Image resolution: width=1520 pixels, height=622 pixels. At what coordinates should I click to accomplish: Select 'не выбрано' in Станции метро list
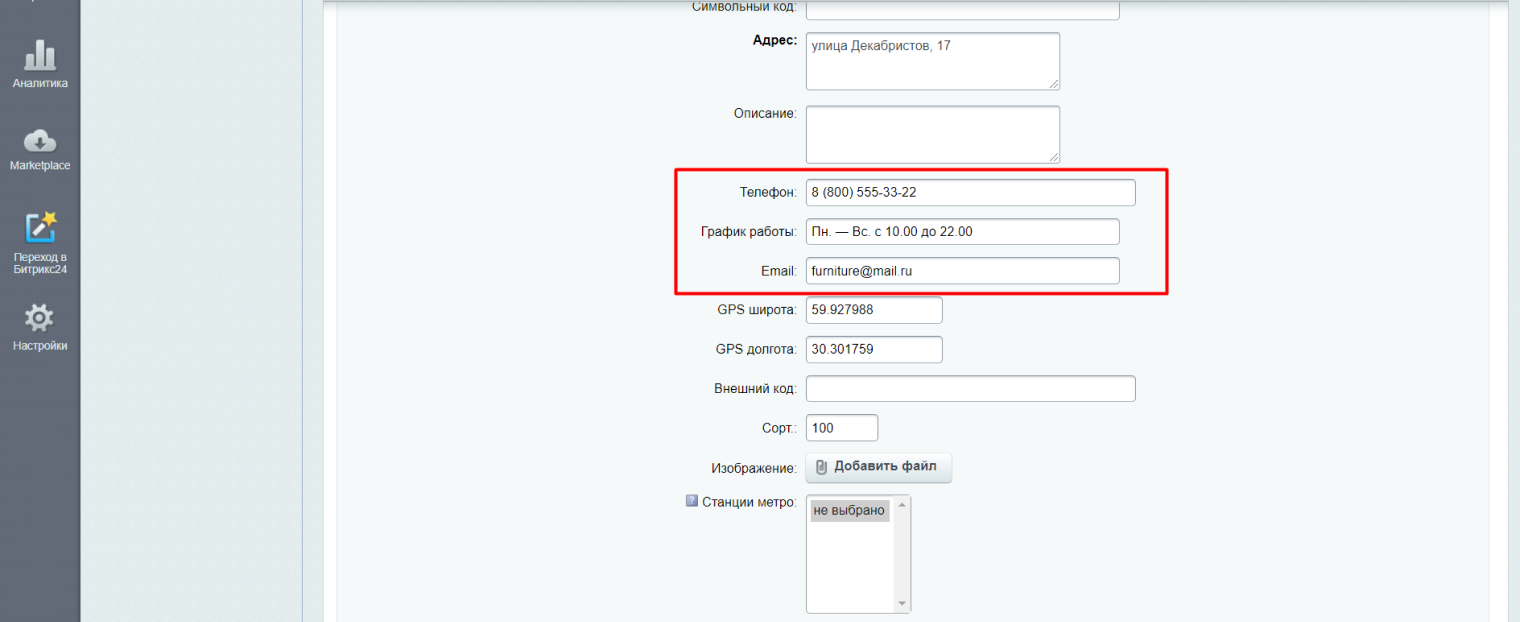click(849, 511)
